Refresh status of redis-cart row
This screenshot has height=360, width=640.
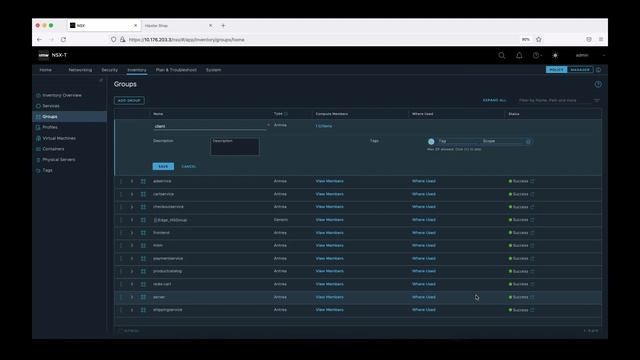click(x=532, y=284)
